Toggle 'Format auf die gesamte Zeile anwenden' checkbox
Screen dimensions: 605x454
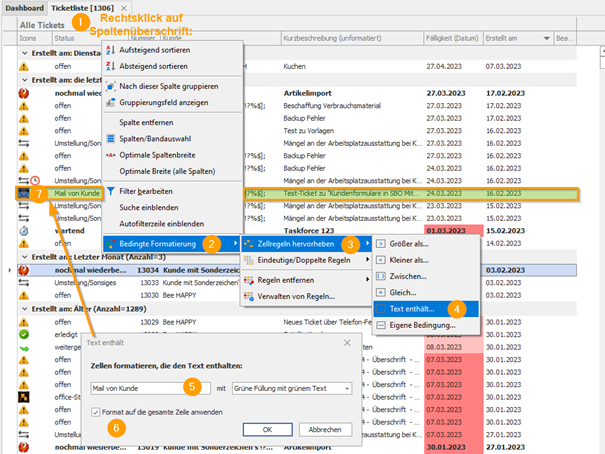(95, 412)
